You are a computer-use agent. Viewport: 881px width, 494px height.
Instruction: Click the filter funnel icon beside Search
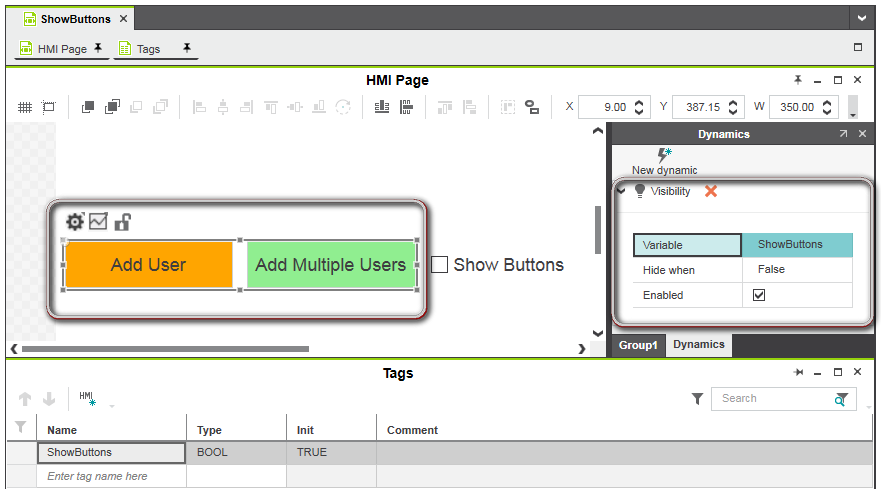697,399
